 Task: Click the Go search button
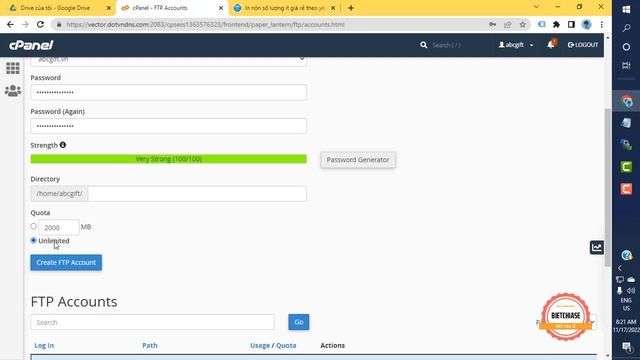[299, 322]
